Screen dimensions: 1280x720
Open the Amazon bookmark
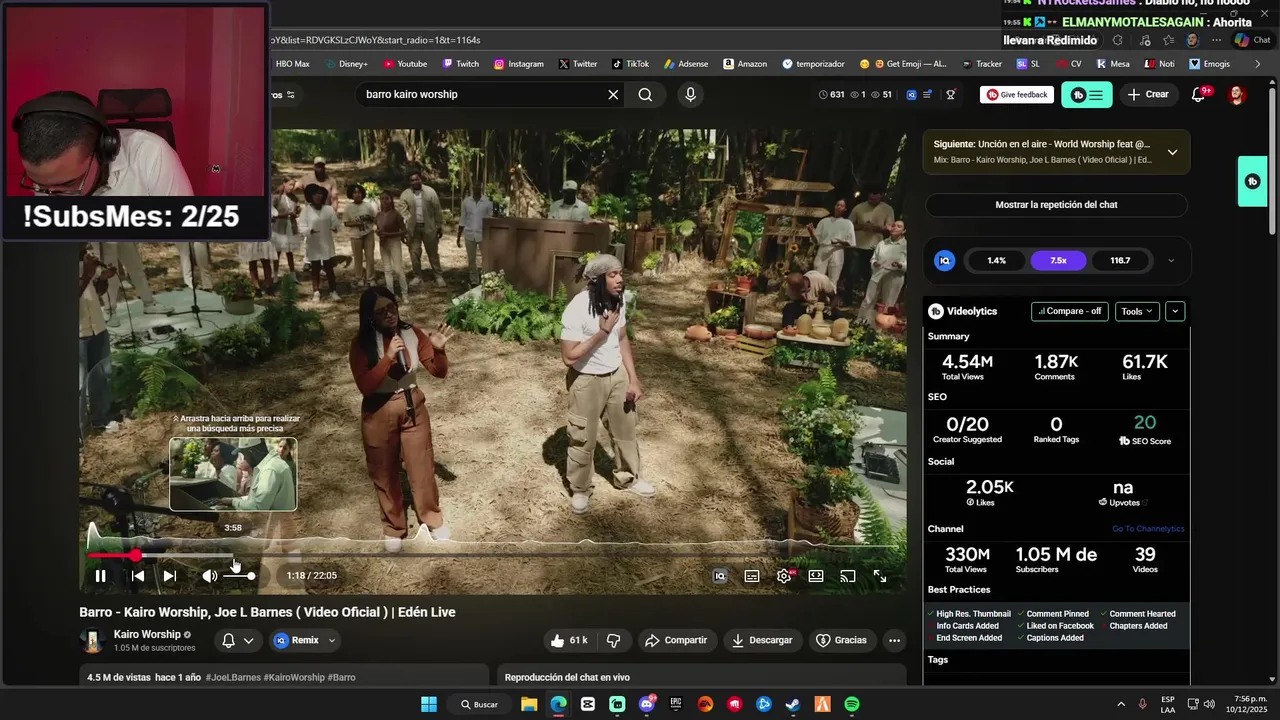click(745, 64)
